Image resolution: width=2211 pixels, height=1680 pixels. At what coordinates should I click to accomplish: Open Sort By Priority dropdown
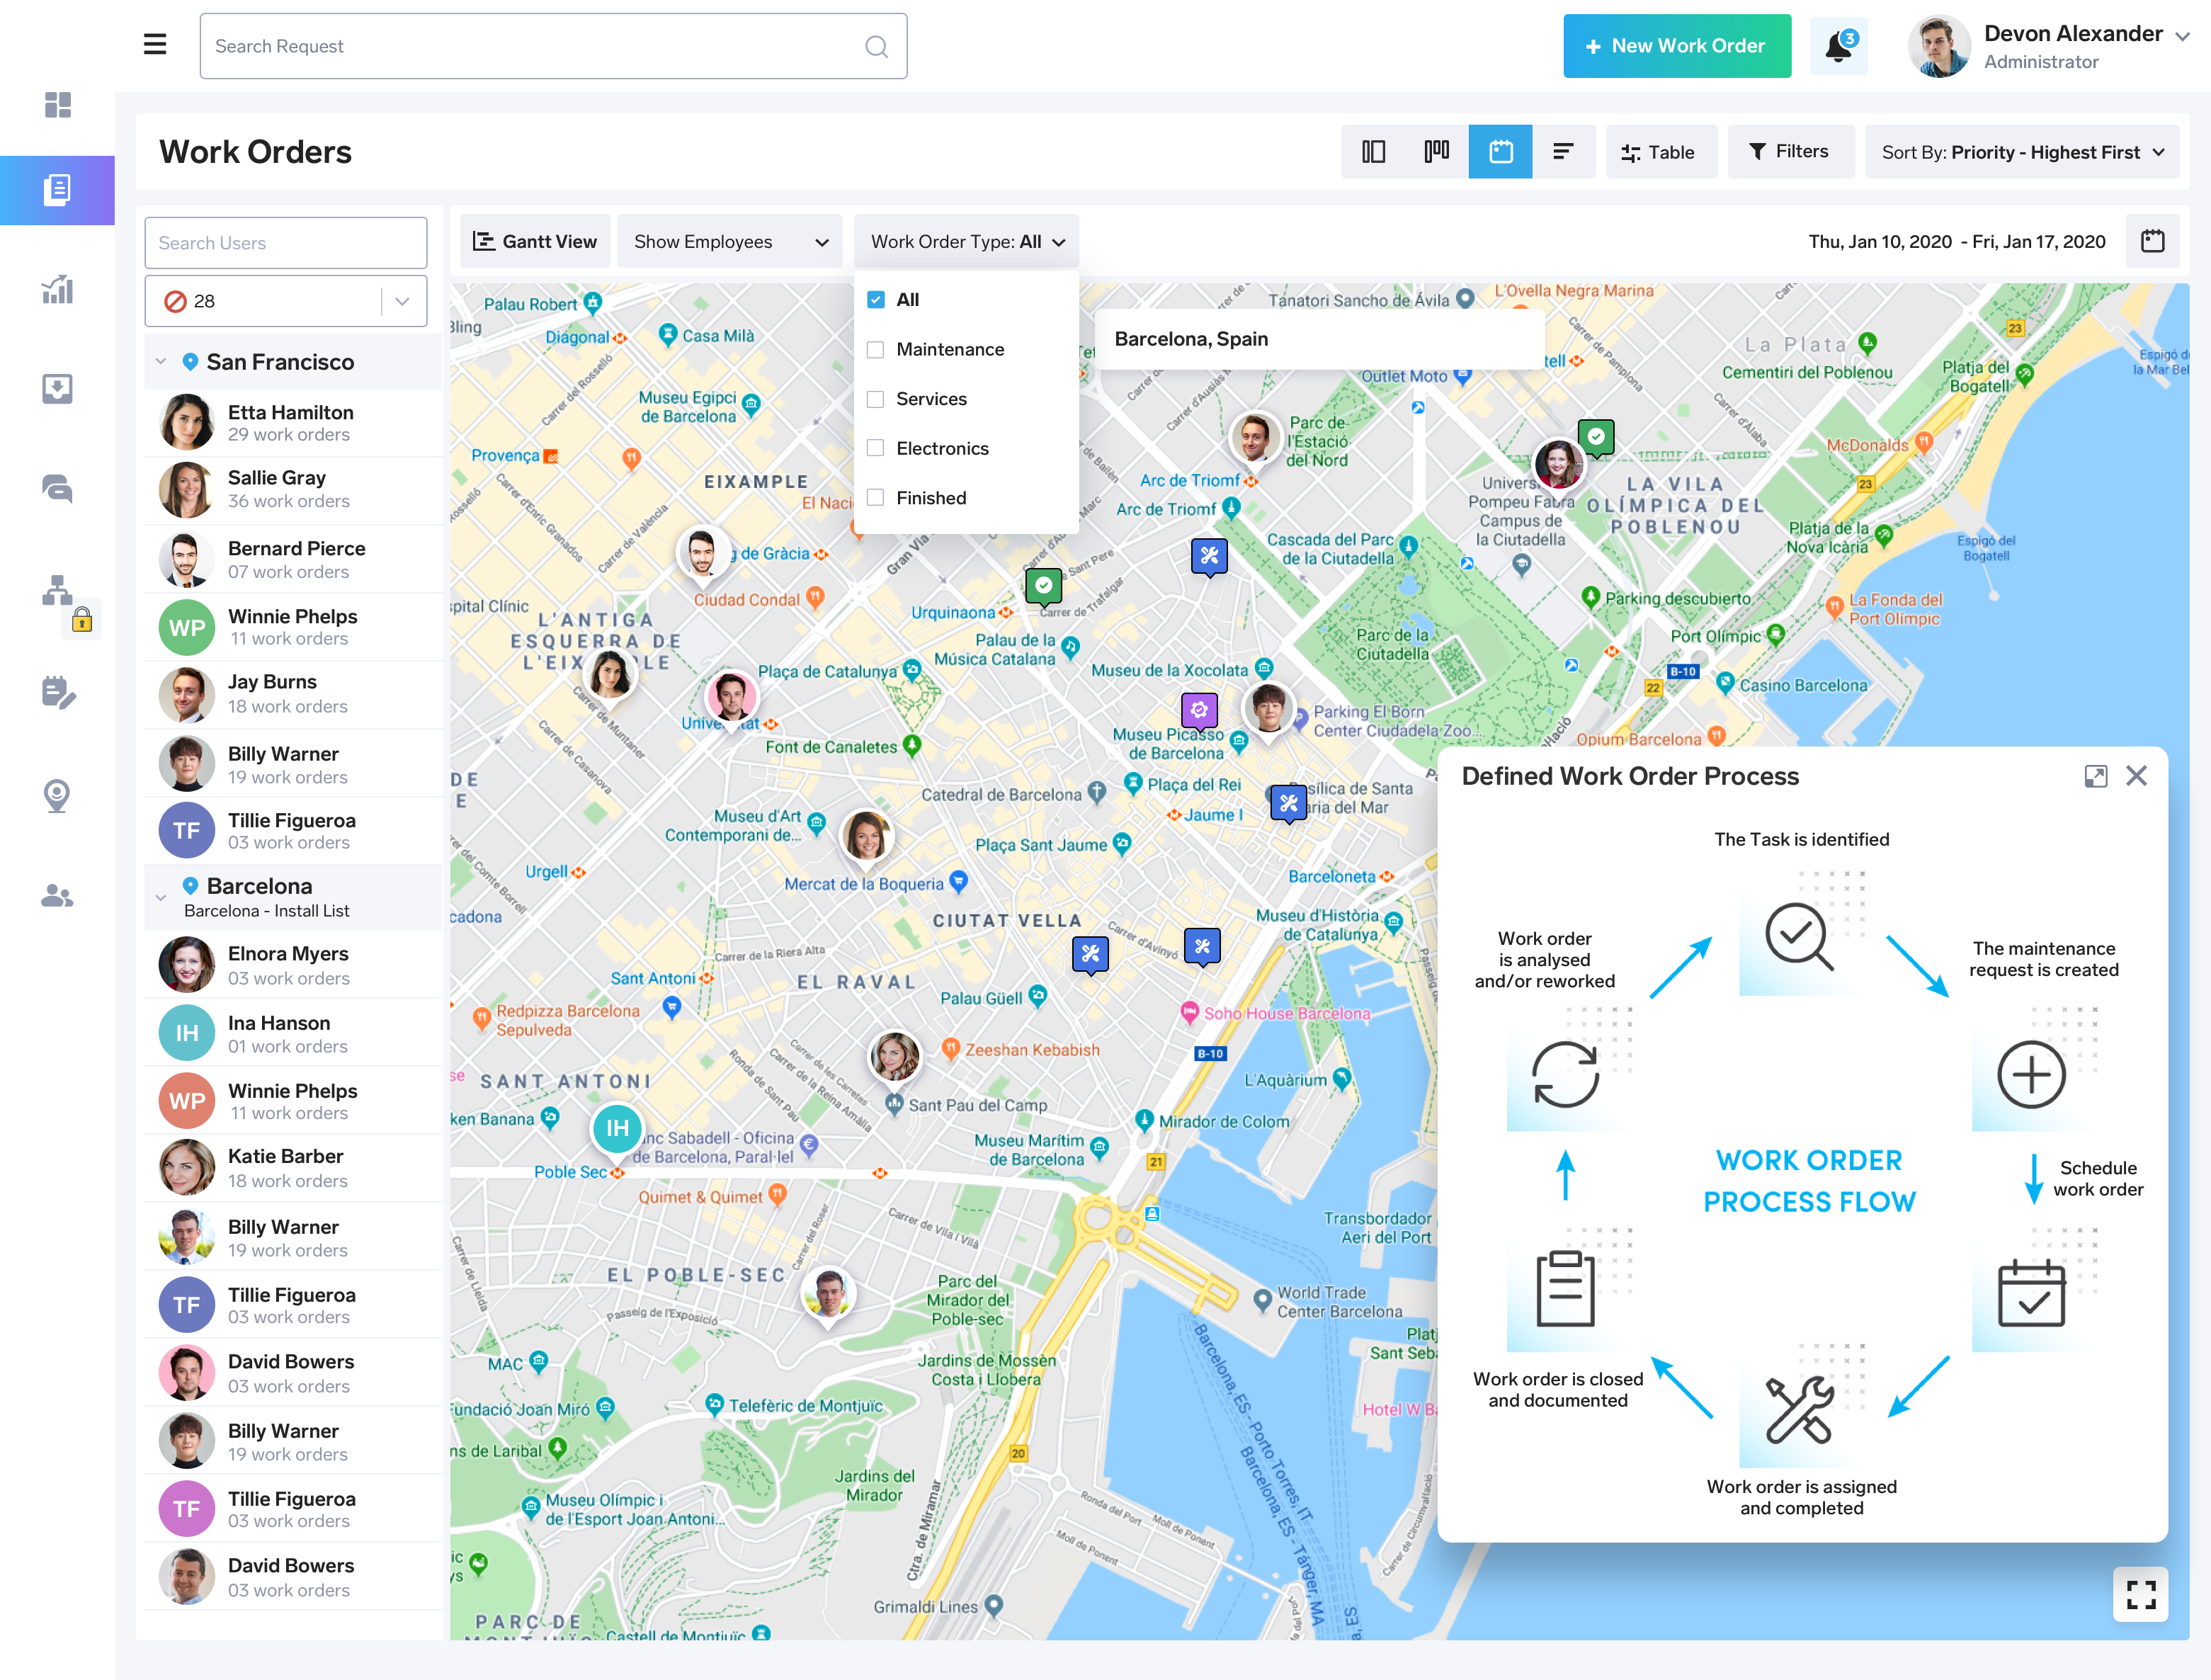(2021, 152)
